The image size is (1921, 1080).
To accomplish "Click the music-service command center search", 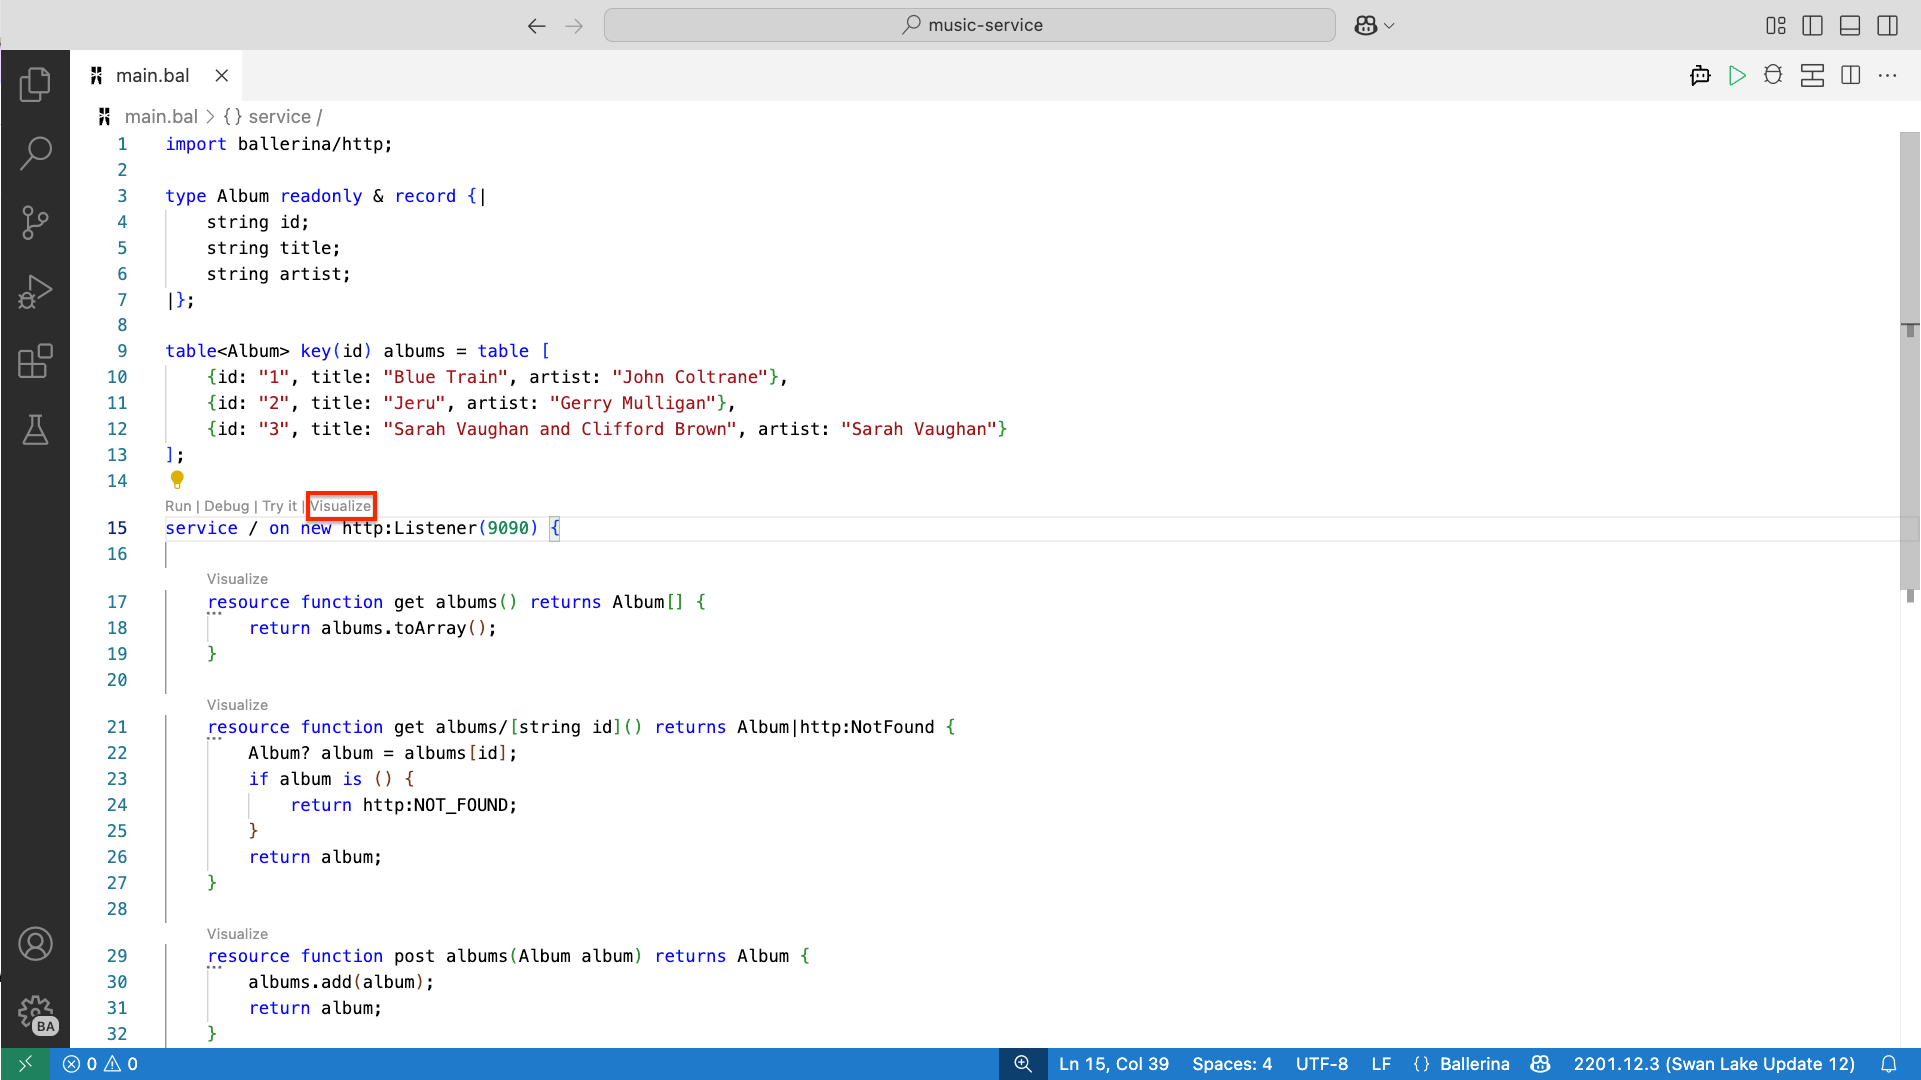I will (969, 26).
